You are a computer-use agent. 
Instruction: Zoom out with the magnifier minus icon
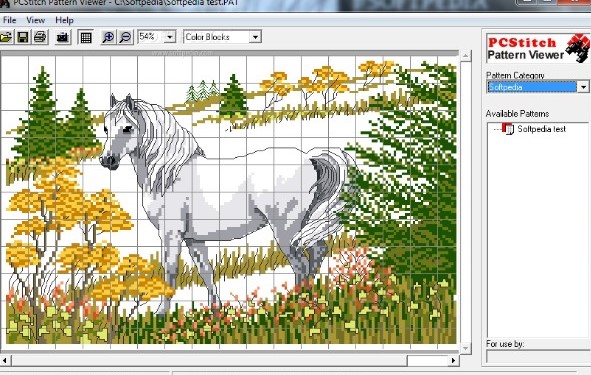[126, 37]
